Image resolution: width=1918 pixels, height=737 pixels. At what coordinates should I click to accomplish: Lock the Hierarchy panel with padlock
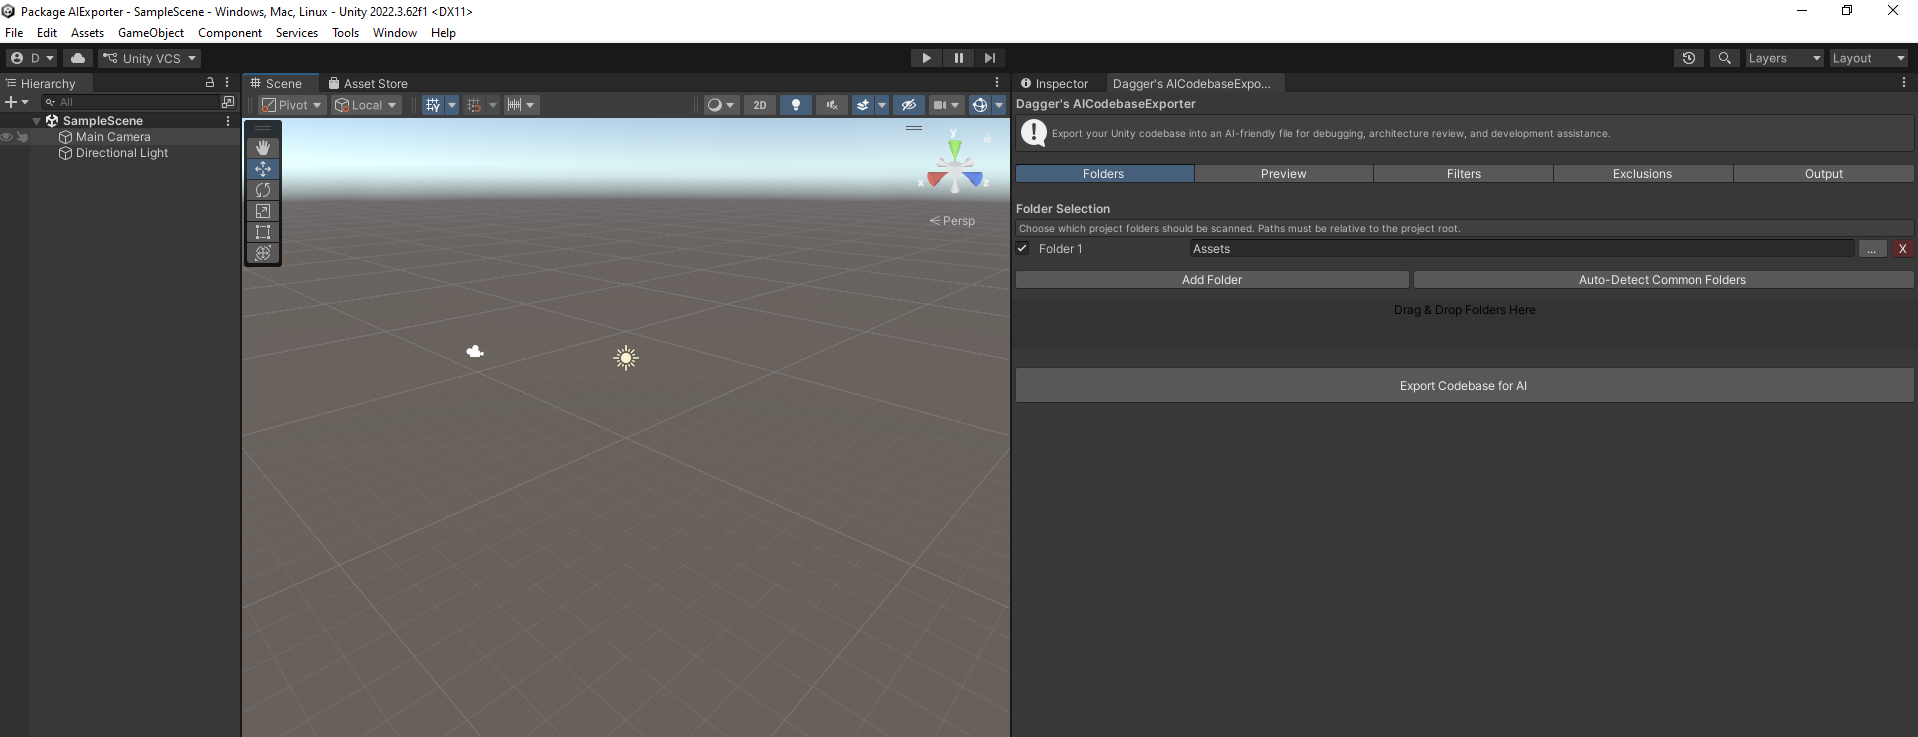pyautogui.click(x=210, y=83)
